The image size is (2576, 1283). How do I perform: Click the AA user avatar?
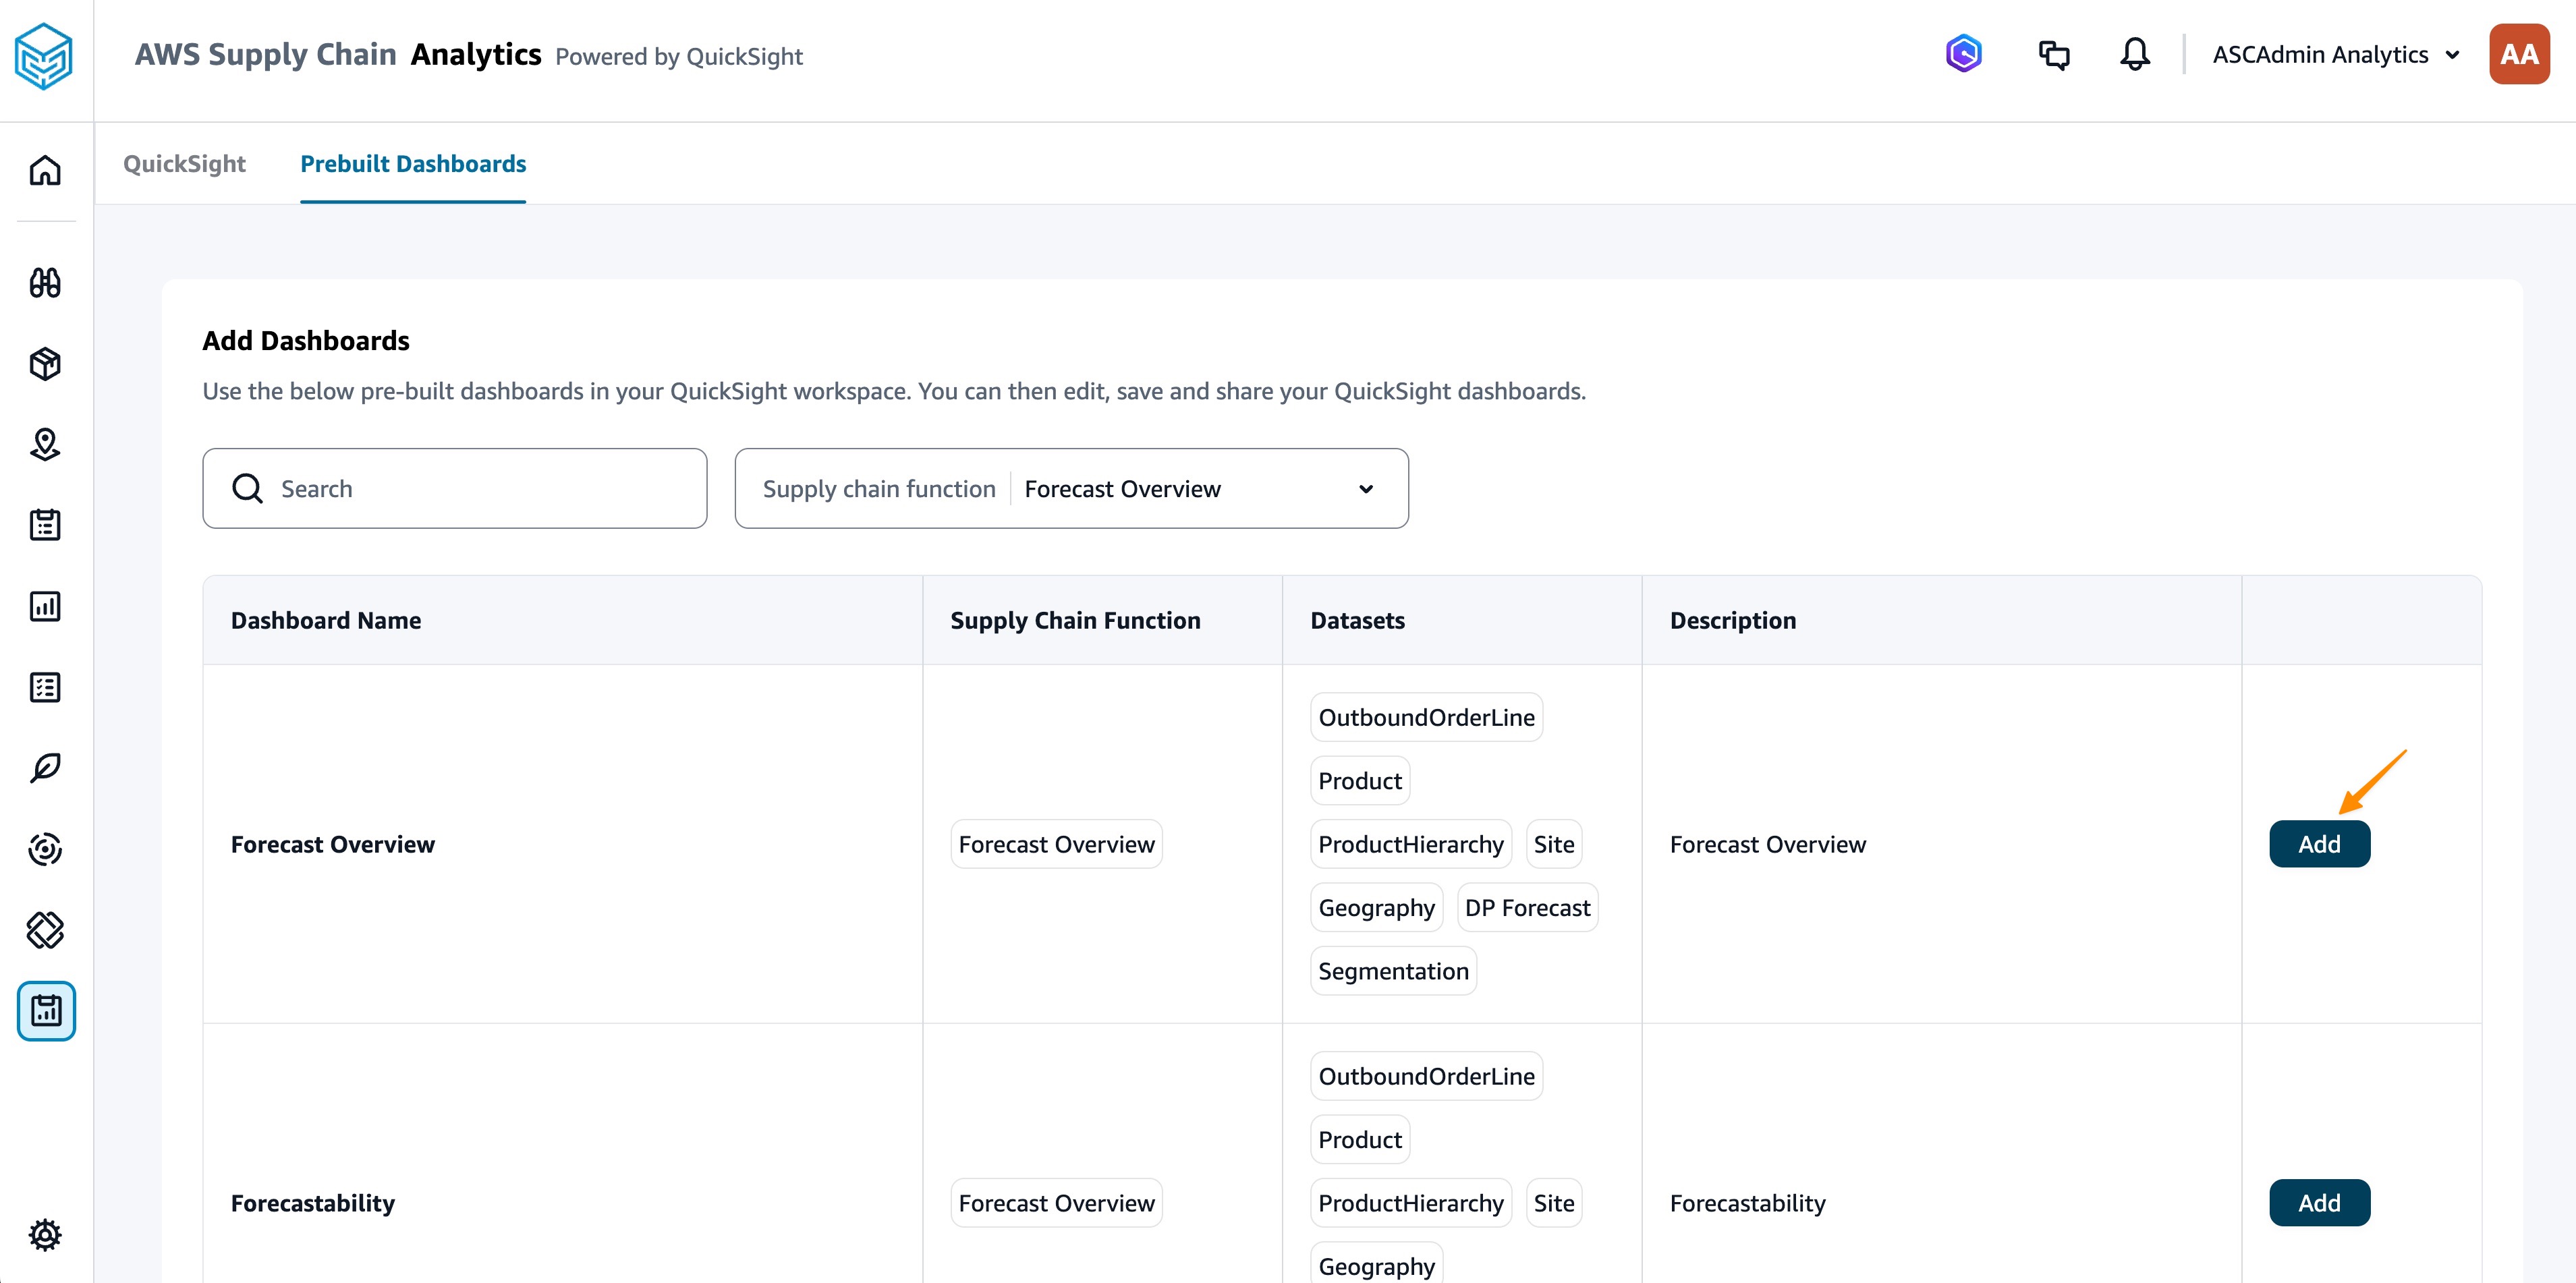[2519, 54]
